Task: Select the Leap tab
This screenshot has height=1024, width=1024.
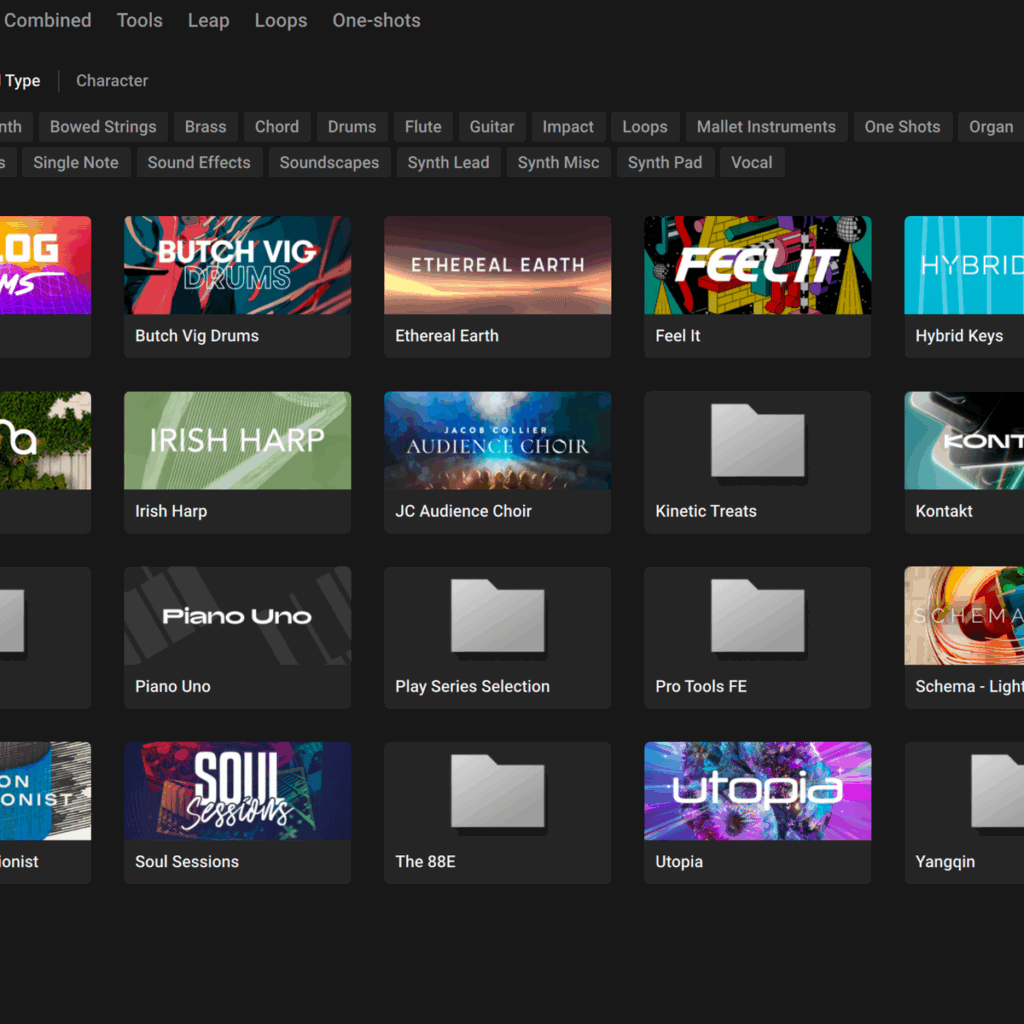Action: (x=208, y=20)
